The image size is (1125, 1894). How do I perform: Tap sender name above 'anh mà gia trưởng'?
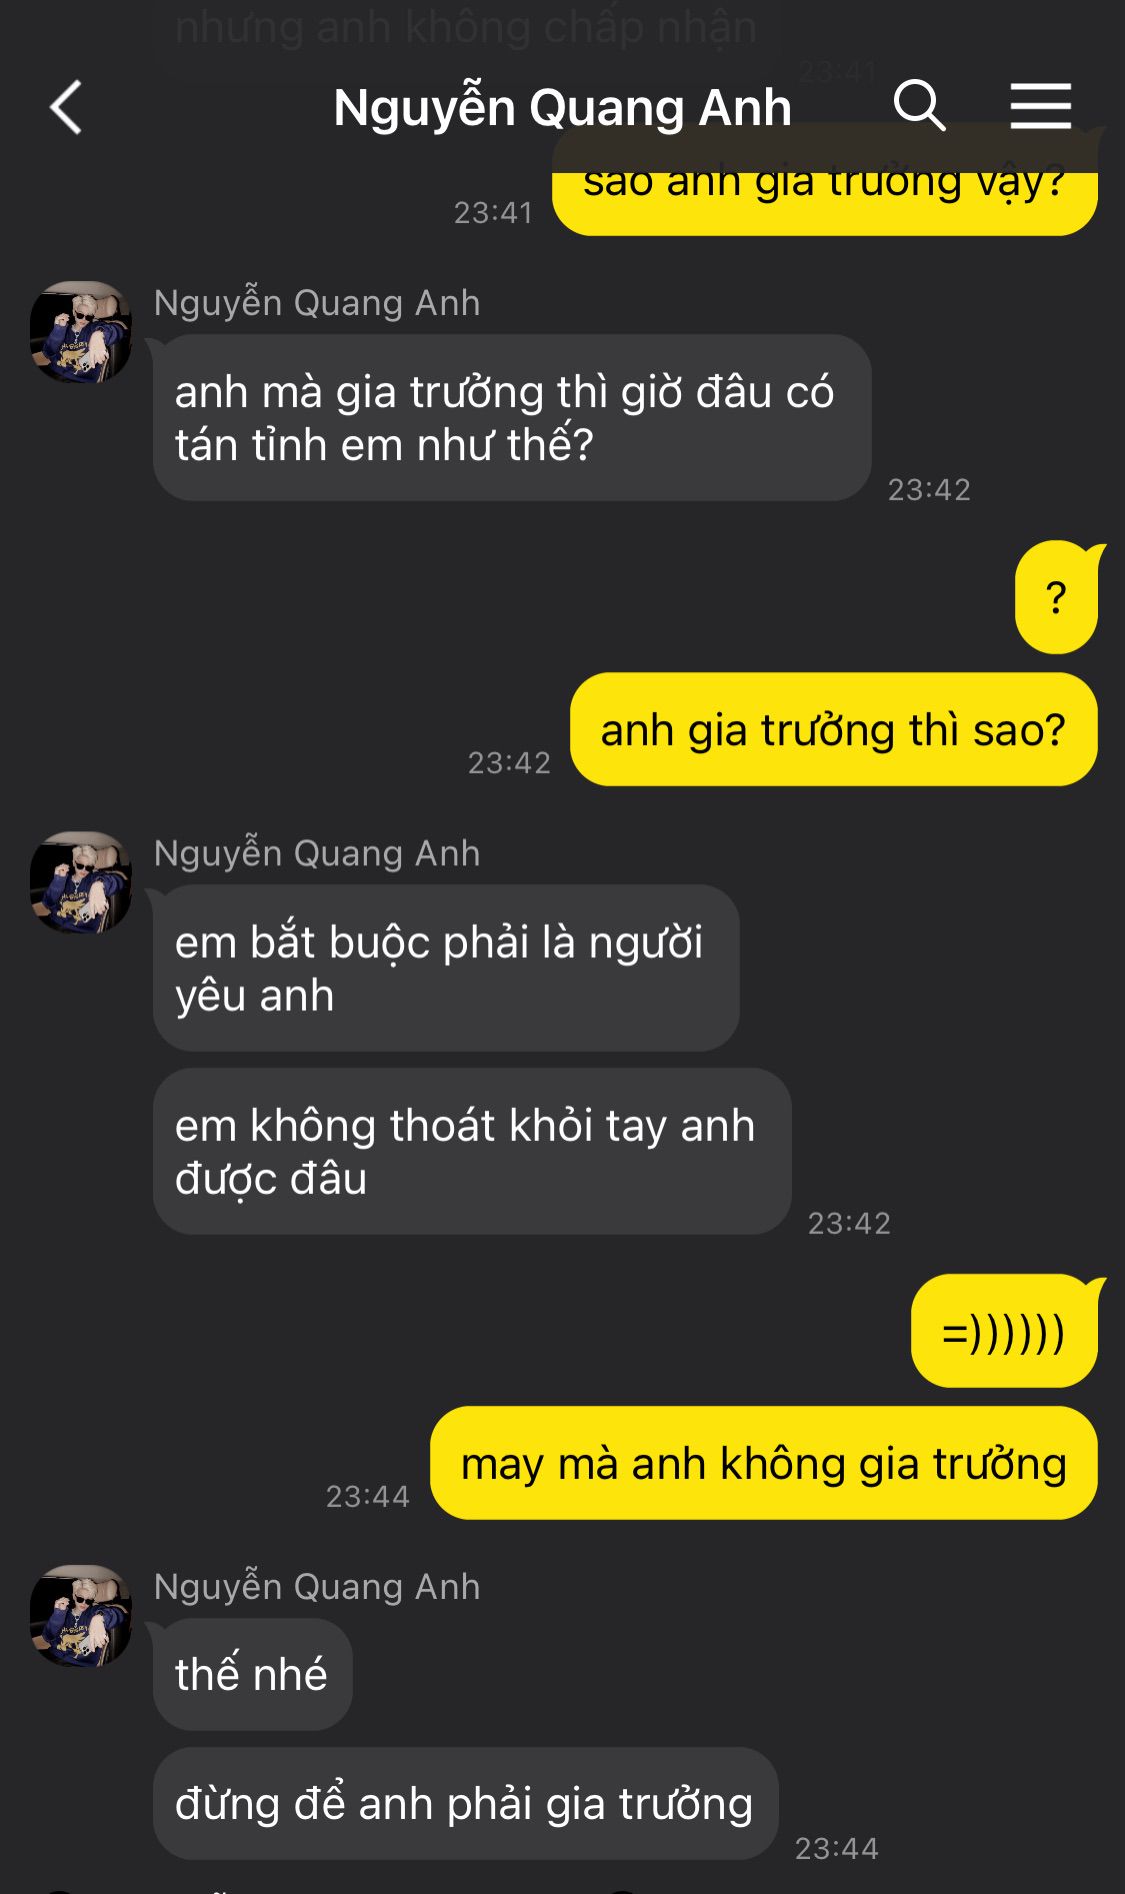click(x=317, y=303)
